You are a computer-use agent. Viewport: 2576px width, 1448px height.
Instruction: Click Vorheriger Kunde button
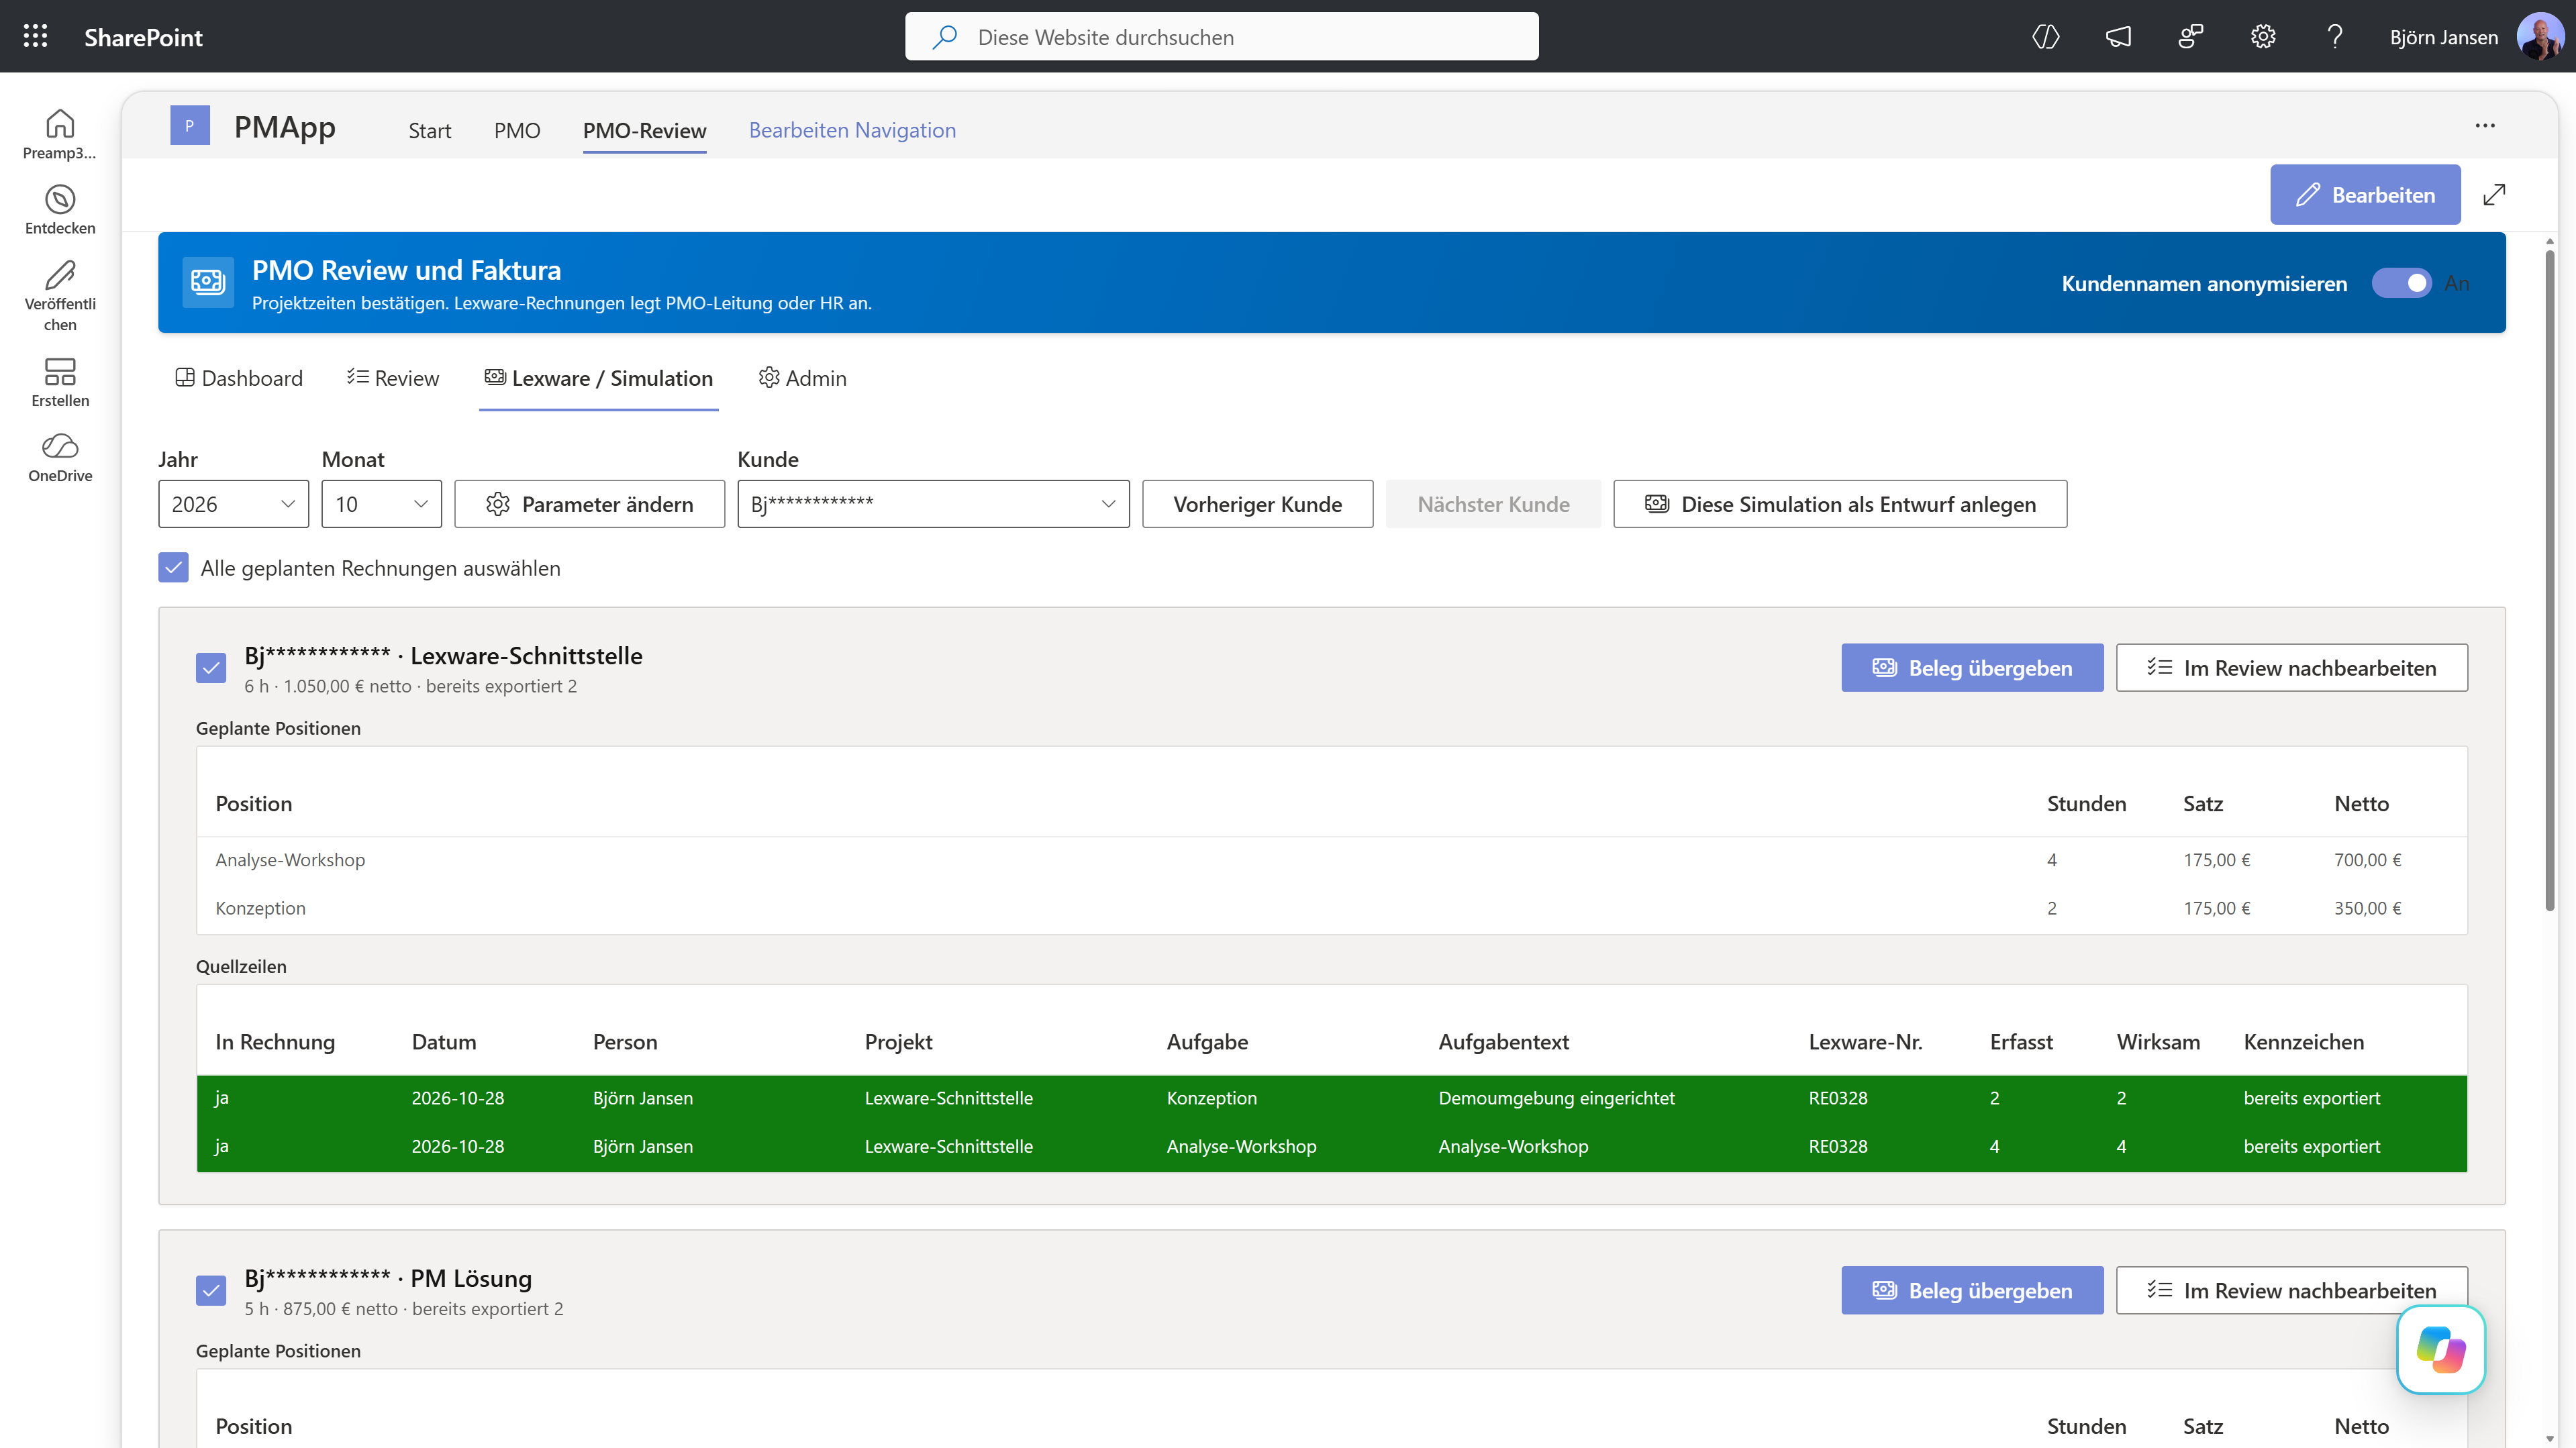point(1257,504)
